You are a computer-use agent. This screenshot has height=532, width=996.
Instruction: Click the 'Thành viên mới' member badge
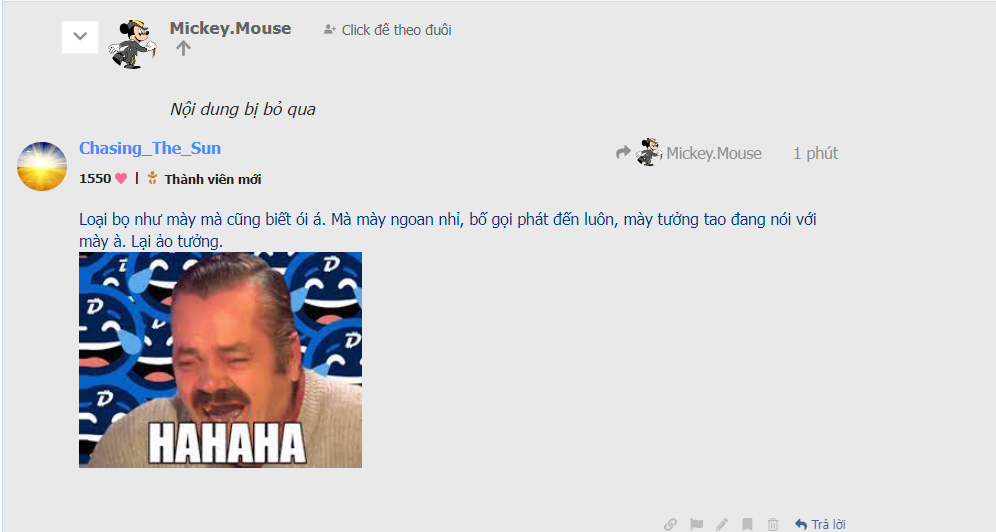pyautogui.click(x=213, y=180)
